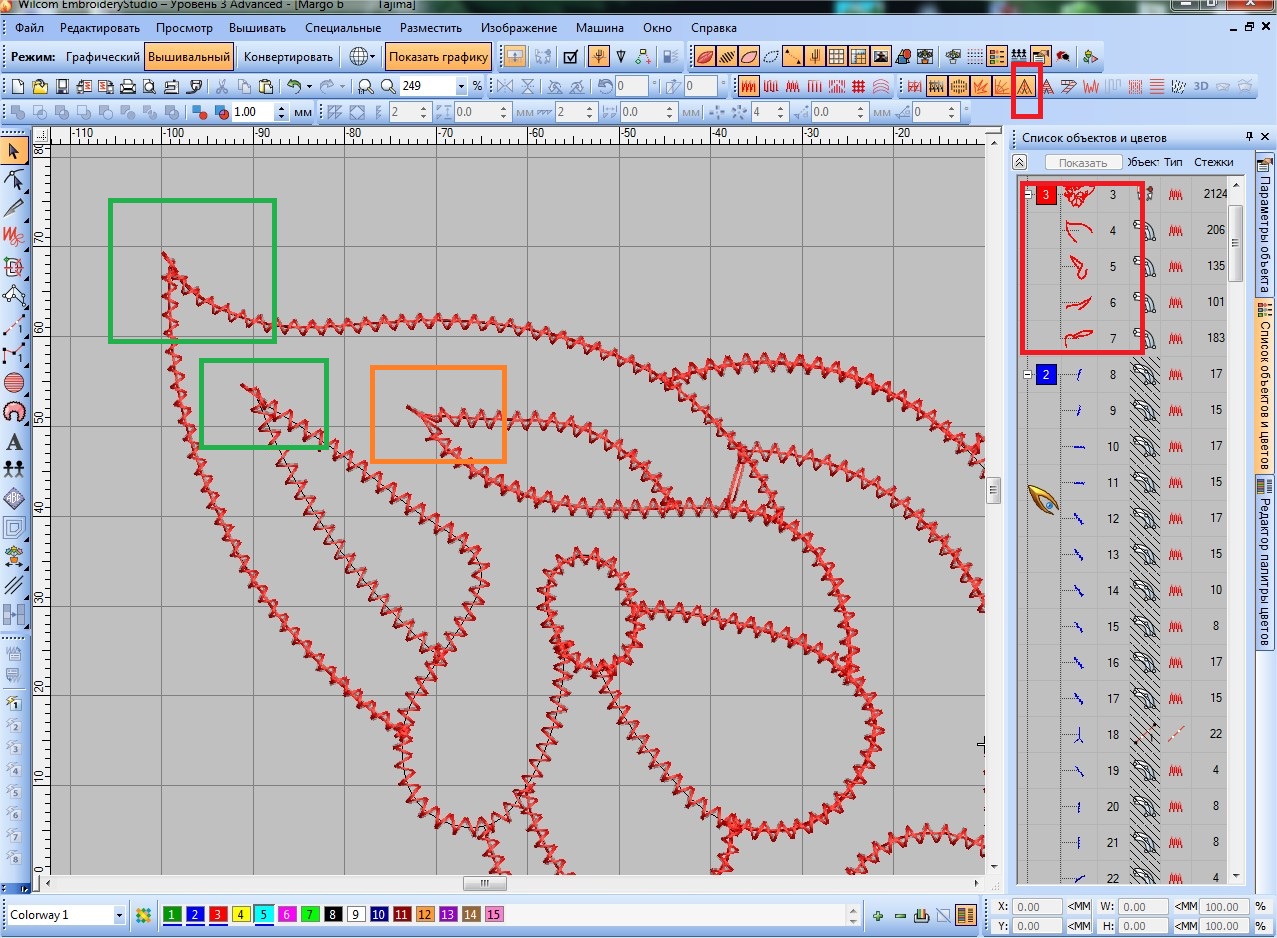This screenshot has height=938, width=1277.
Task: Choose the Lettering 'A' tool
Action: coord(14,442)
